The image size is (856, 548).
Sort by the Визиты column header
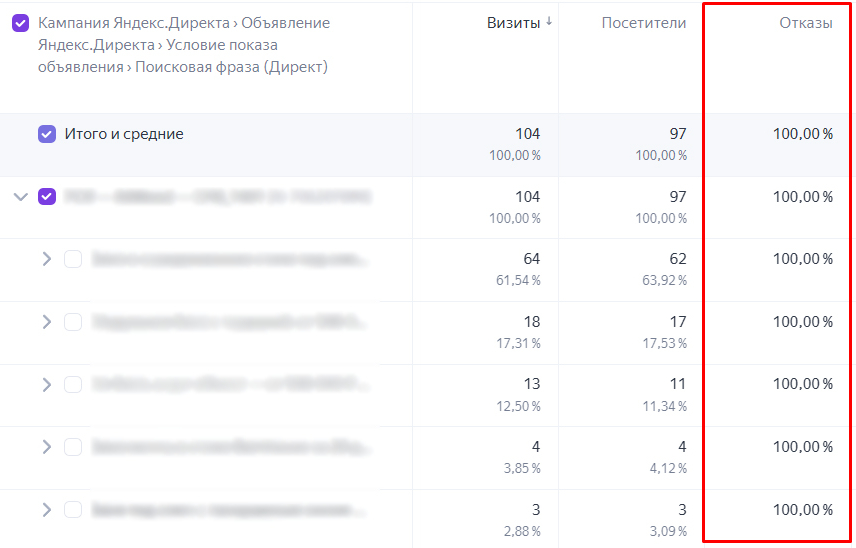[x=513, y=23]
